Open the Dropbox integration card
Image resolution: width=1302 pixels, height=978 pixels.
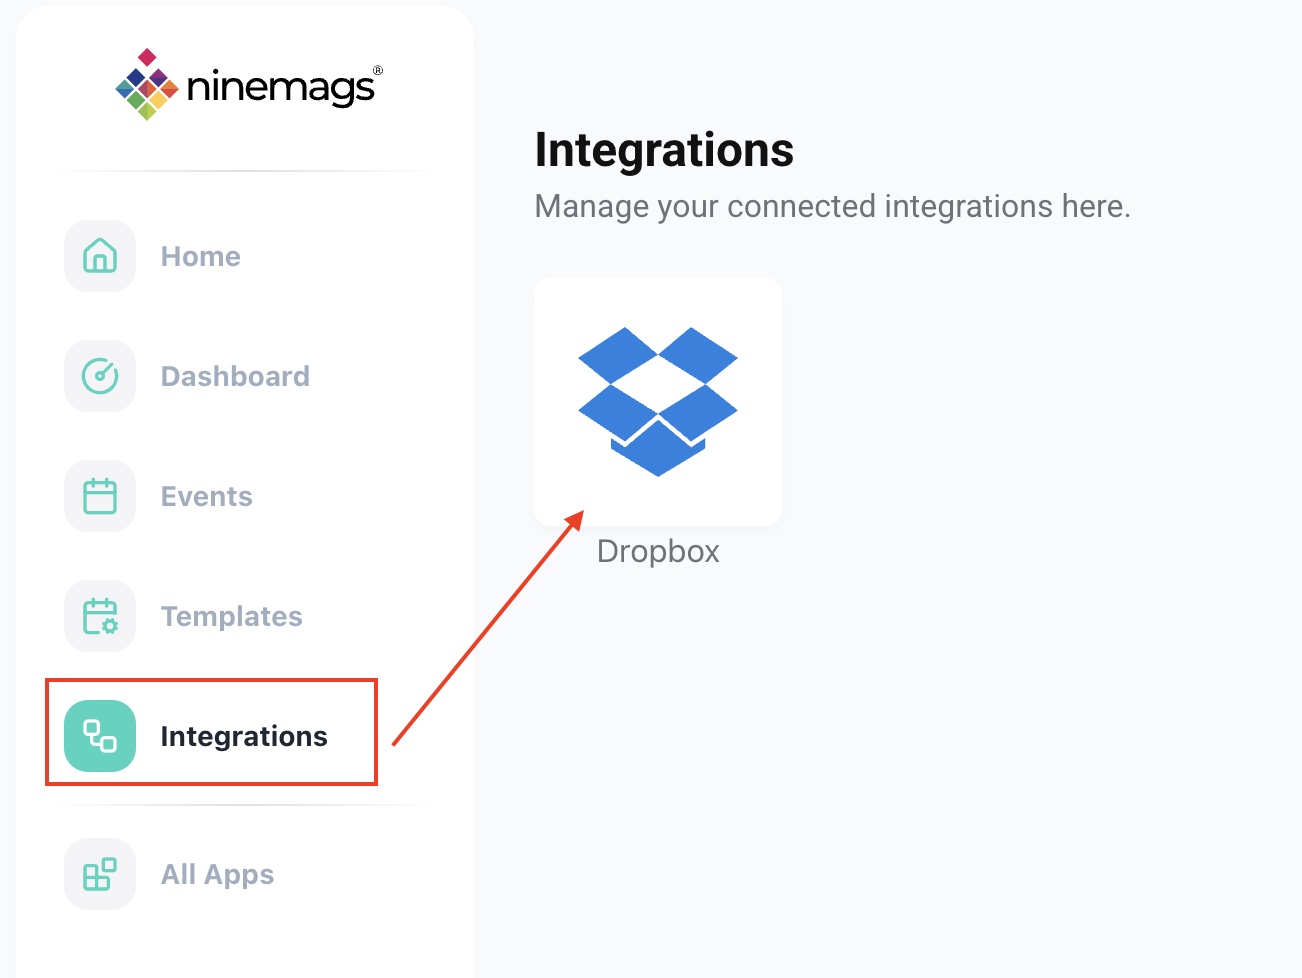[x=658, y=402]
